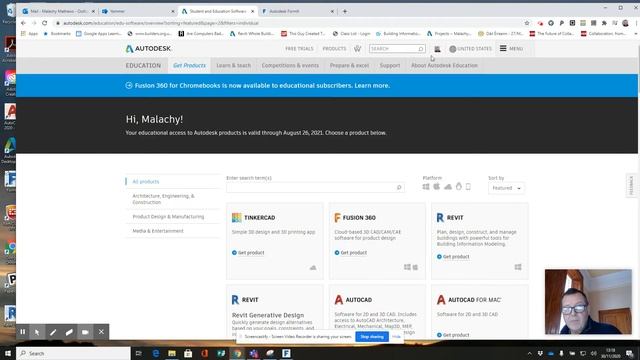Screen dimensions: 640x360
Task: Open About Autodesk Education tab
Action: [x=444, y=65]
